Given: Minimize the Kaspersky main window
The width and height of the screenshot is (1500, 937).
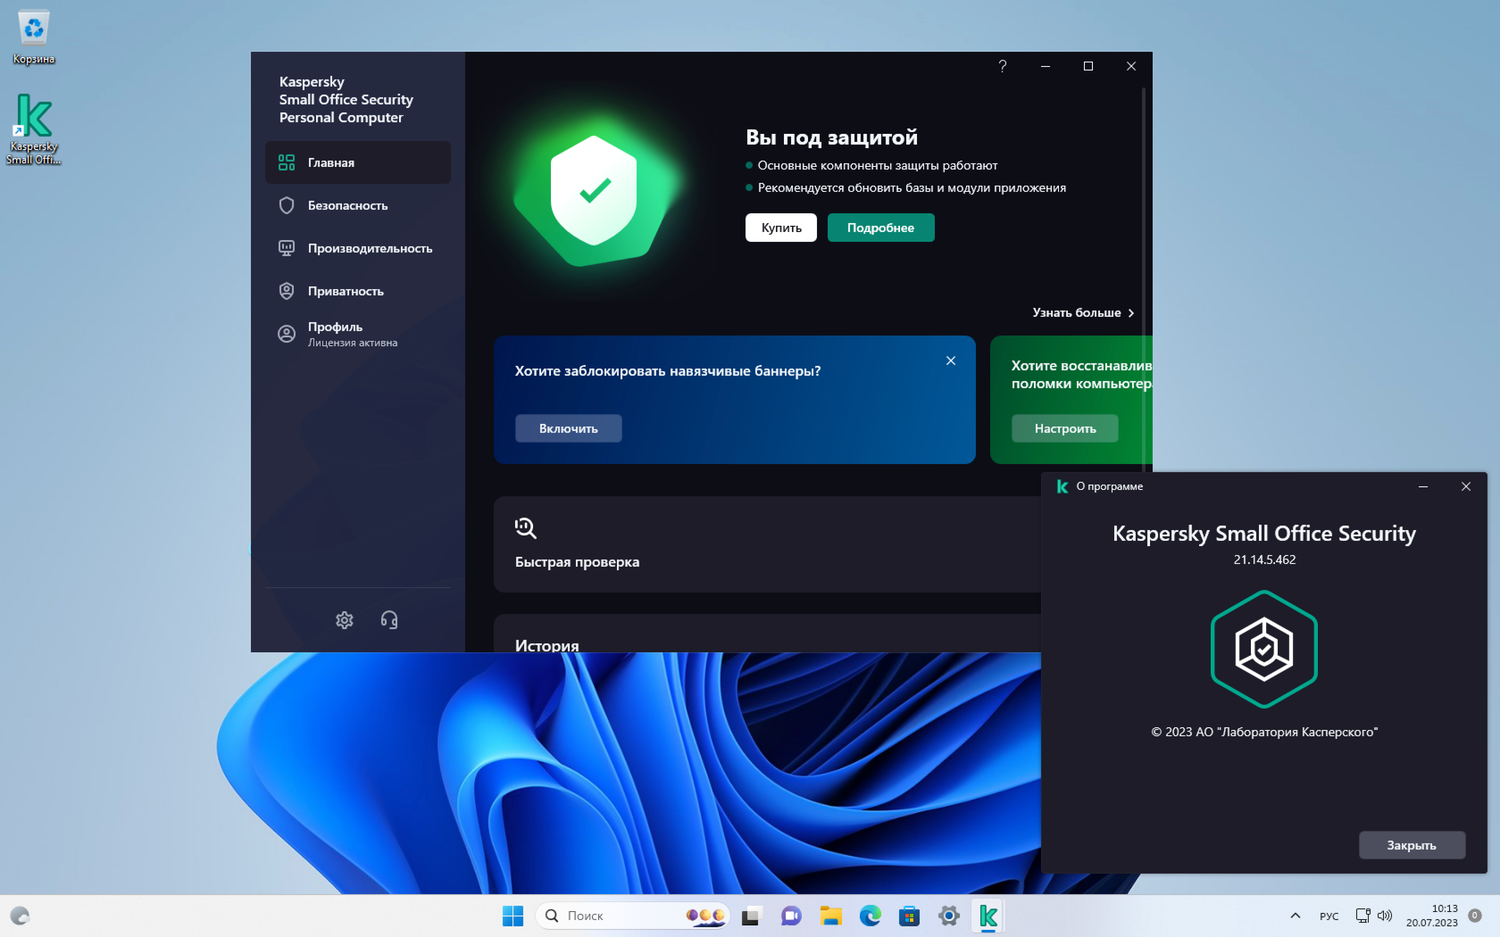Looking at the screenshot, I should pos(1045,66).
